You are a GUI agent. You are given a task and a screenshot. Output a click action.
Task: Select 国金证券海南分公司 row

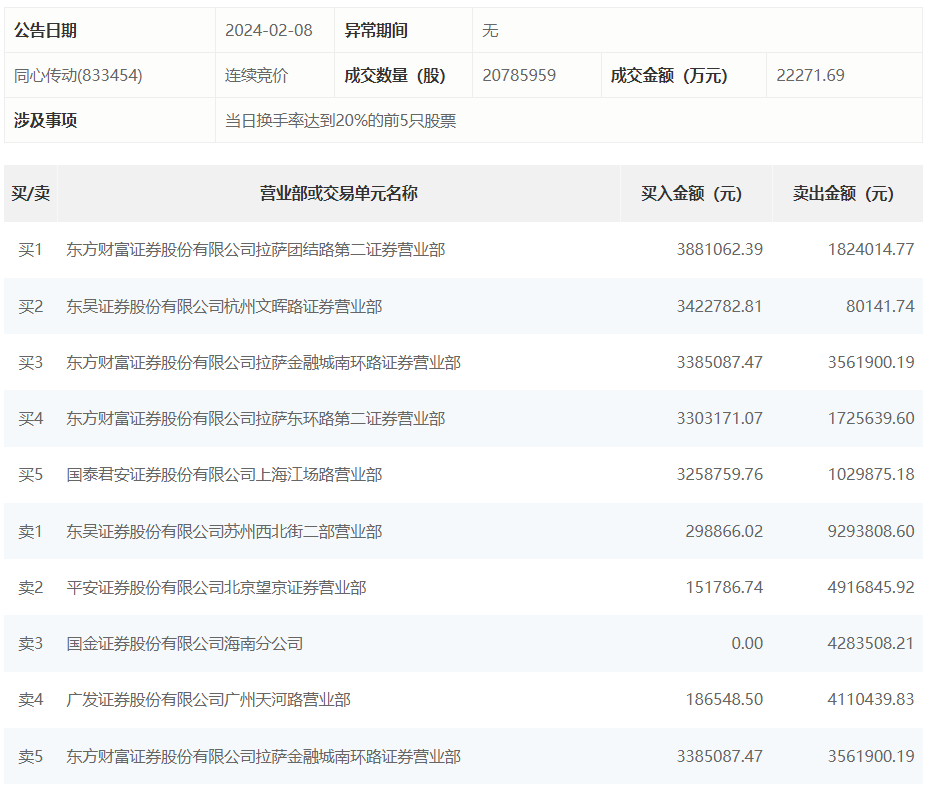[x=463, y=644]
